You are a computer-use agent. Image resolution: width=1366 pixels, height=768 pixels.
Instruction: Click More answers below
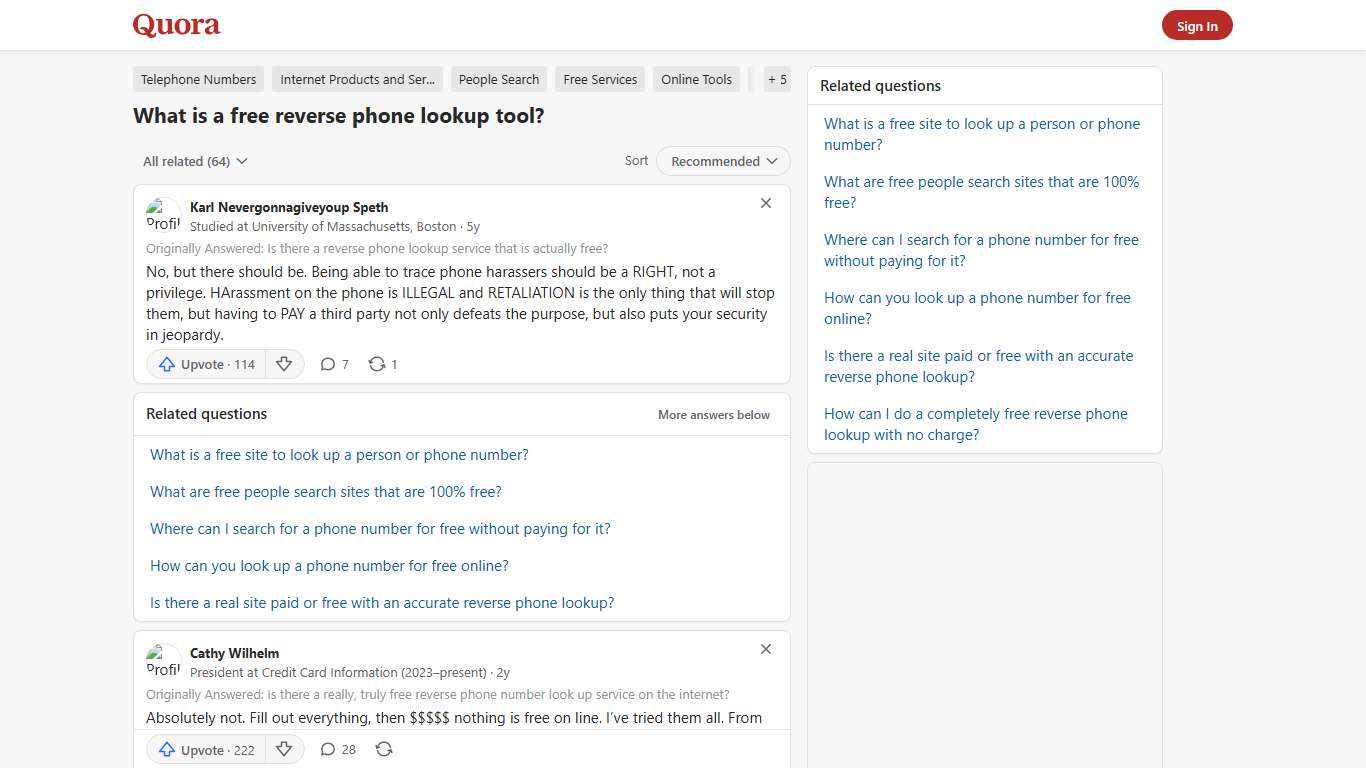[713, 414]
